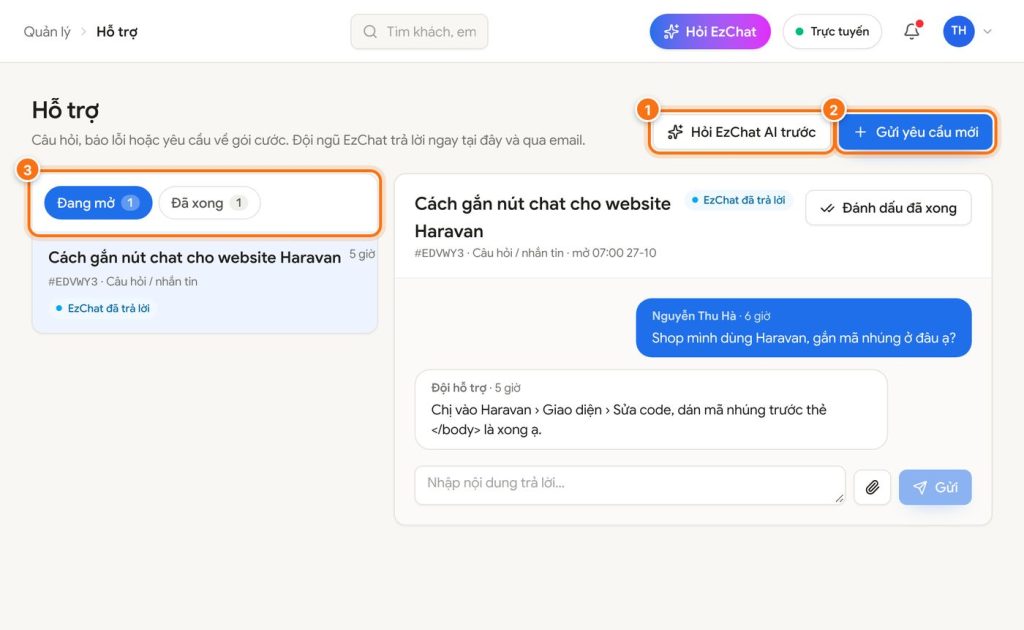Click Hỏi EzChat AI trước button
Image resolution: width=1024 pixels, height=630 pixels.
pos(741,132)
